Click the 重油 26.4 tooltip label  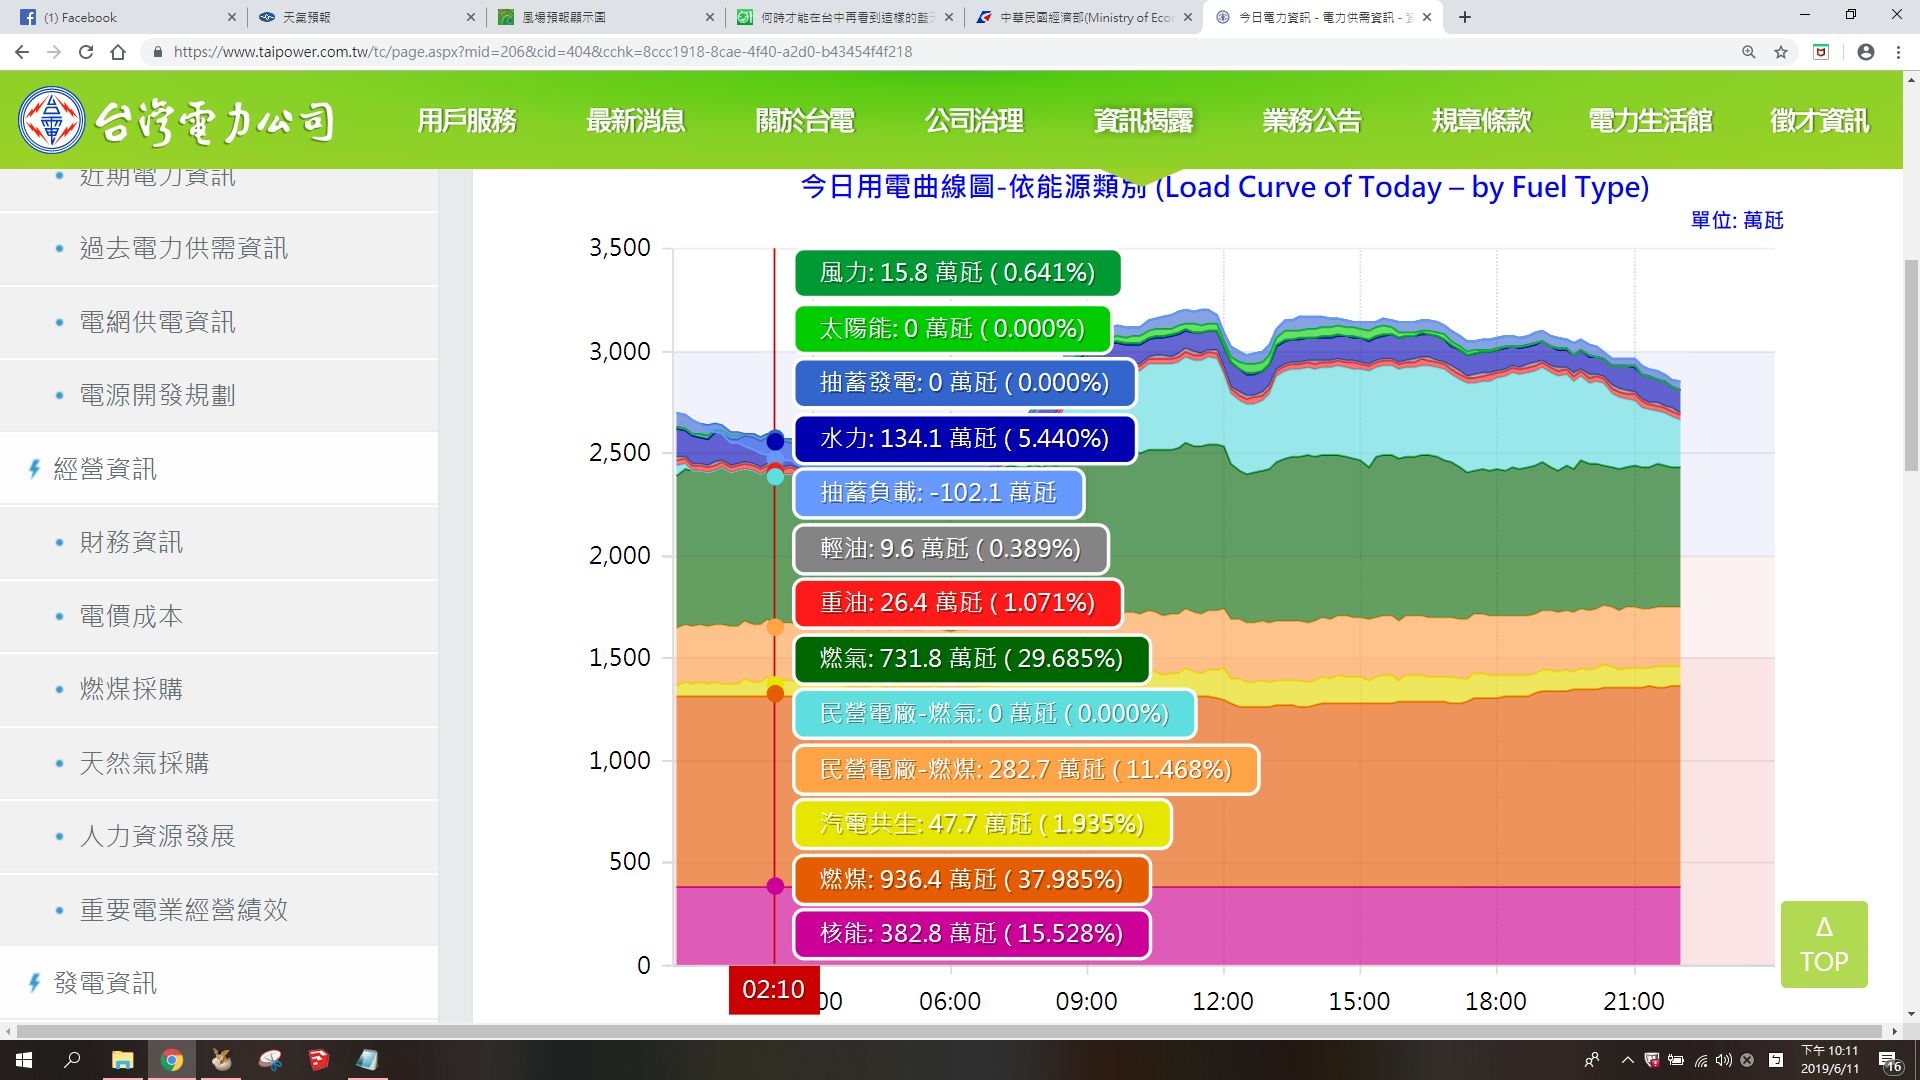[x=958, y=603]
